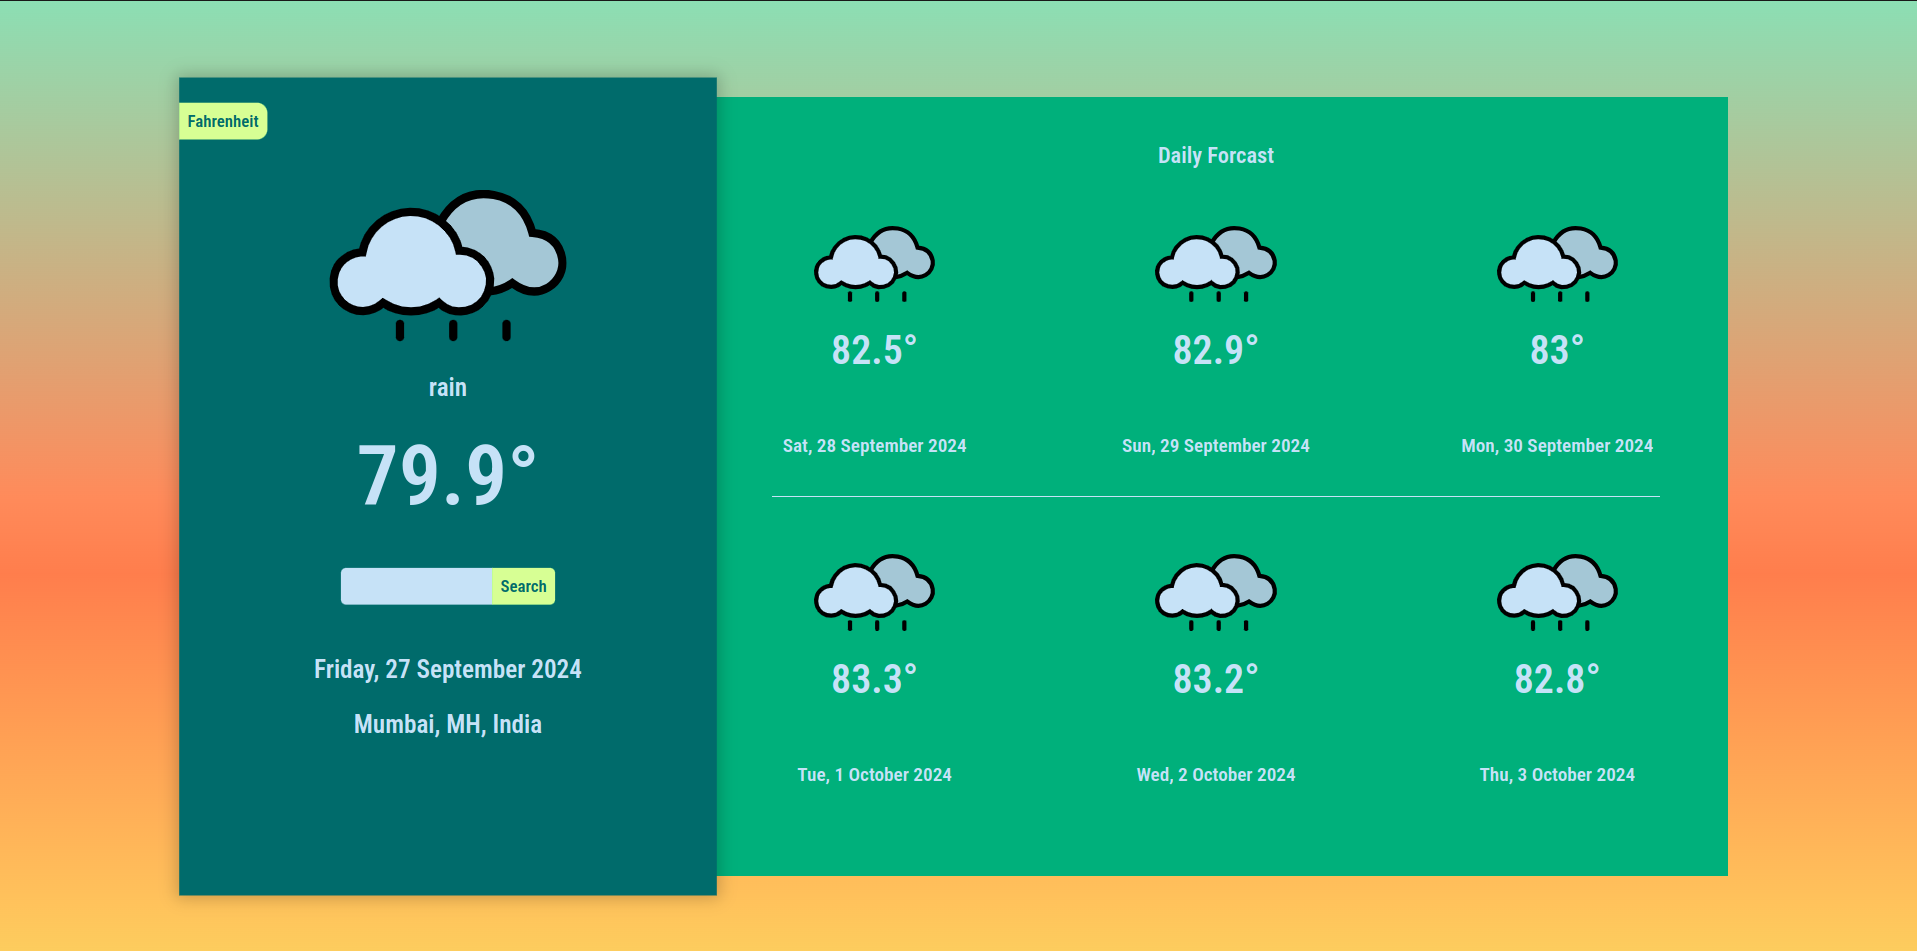Select the current temperature 79.9° reading
Screen dimensions: 1917x951
tap(447, 475)
